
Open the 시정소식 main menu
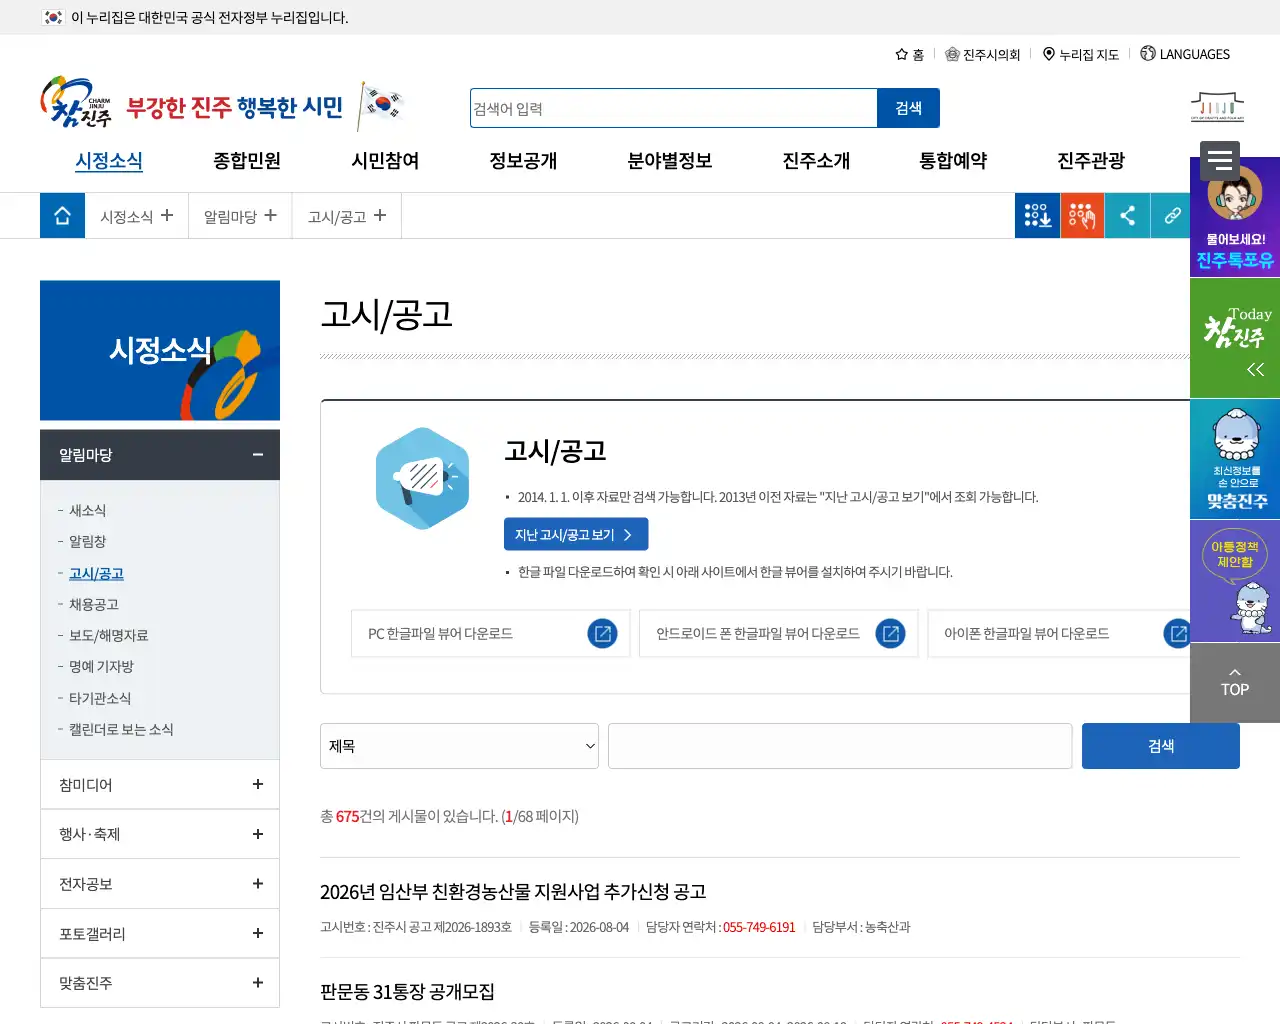click(x=109, y=161)
